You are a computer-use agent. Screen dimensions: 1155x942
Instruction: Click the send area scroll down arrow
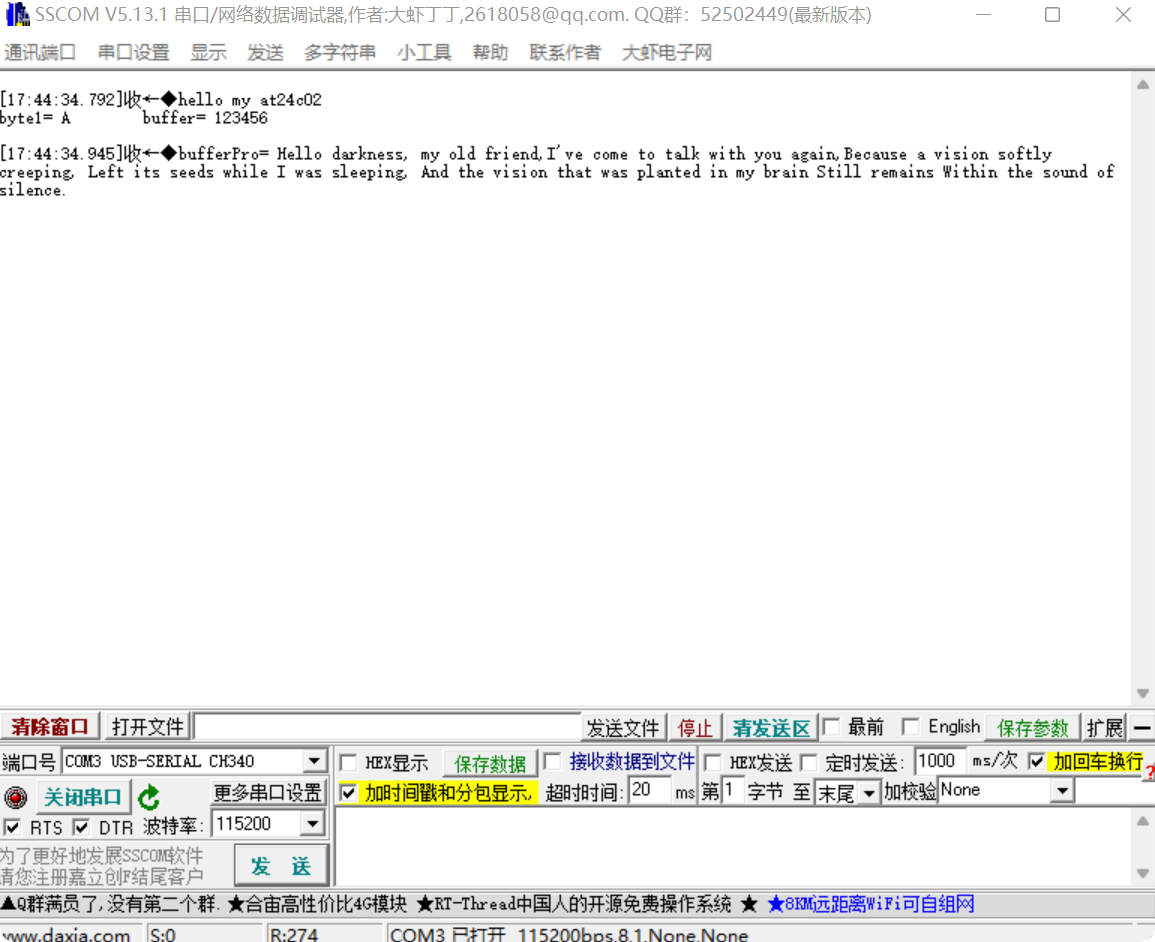tap(1142, 874)
